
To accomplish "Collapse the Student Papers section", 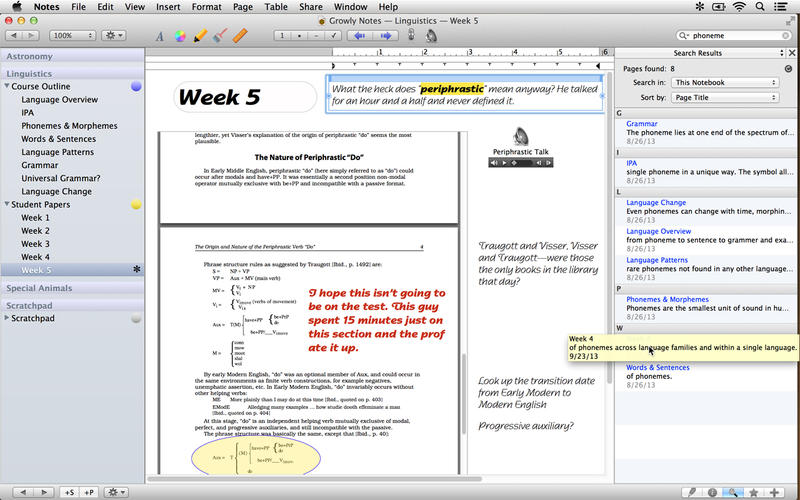I will [x=7, y=204].
